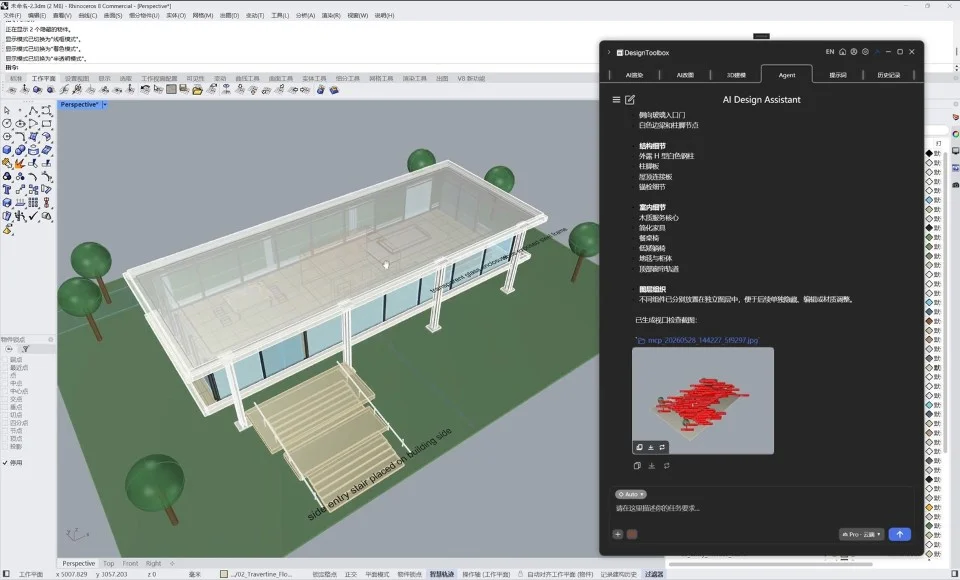Switch to the 提示词 tab in DesignToolbox

838,75
